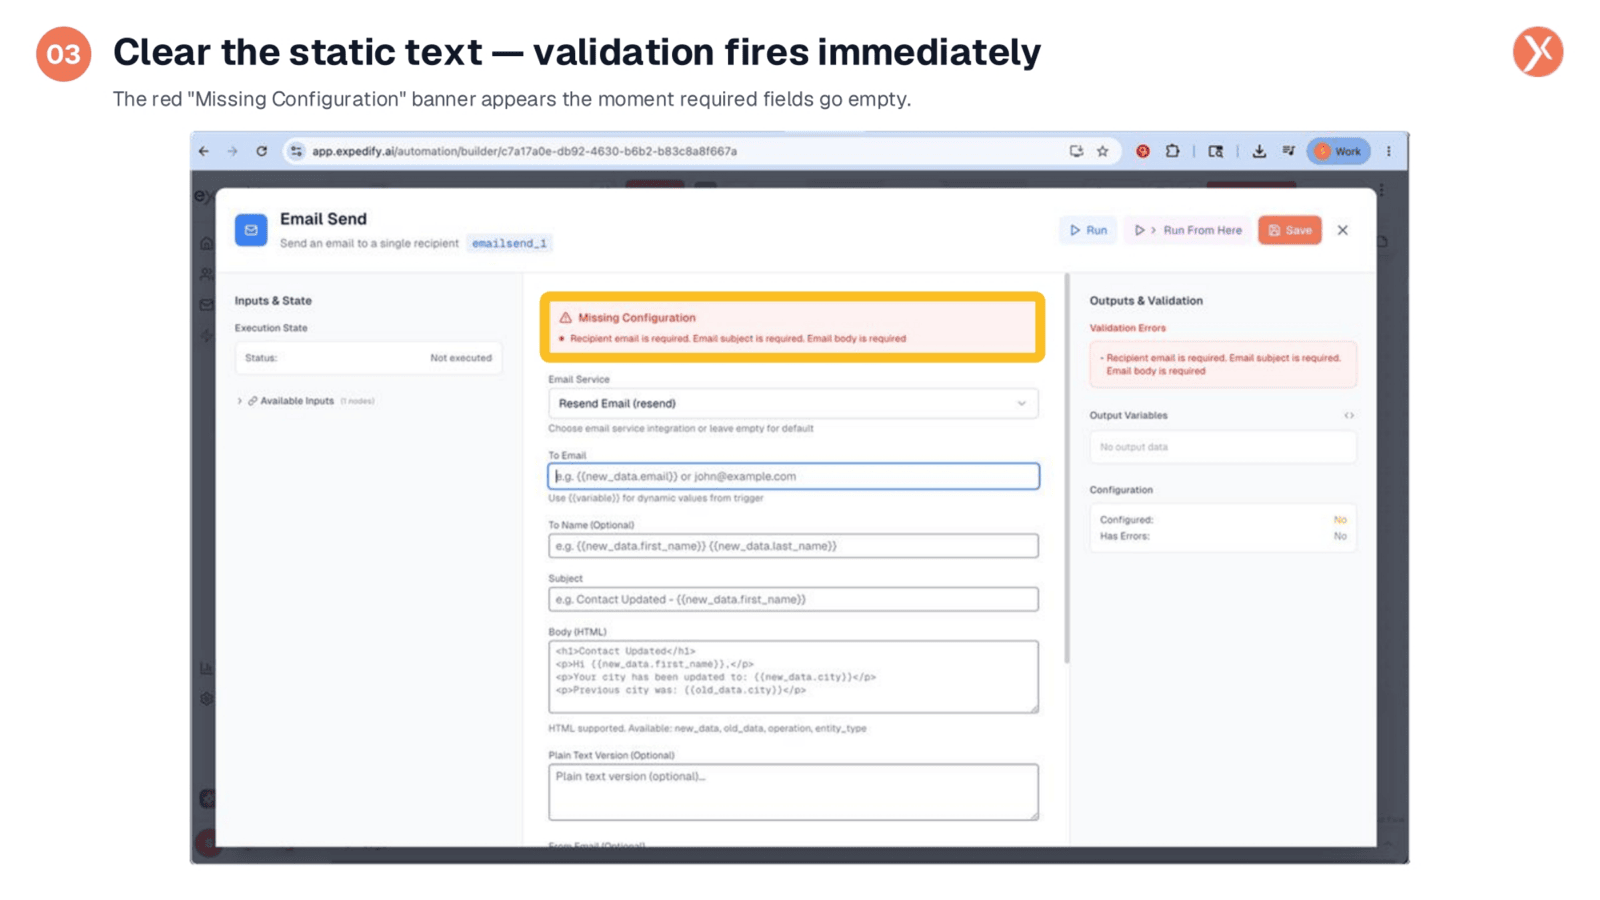Click the Plain Text Version text area

[793, 792]
